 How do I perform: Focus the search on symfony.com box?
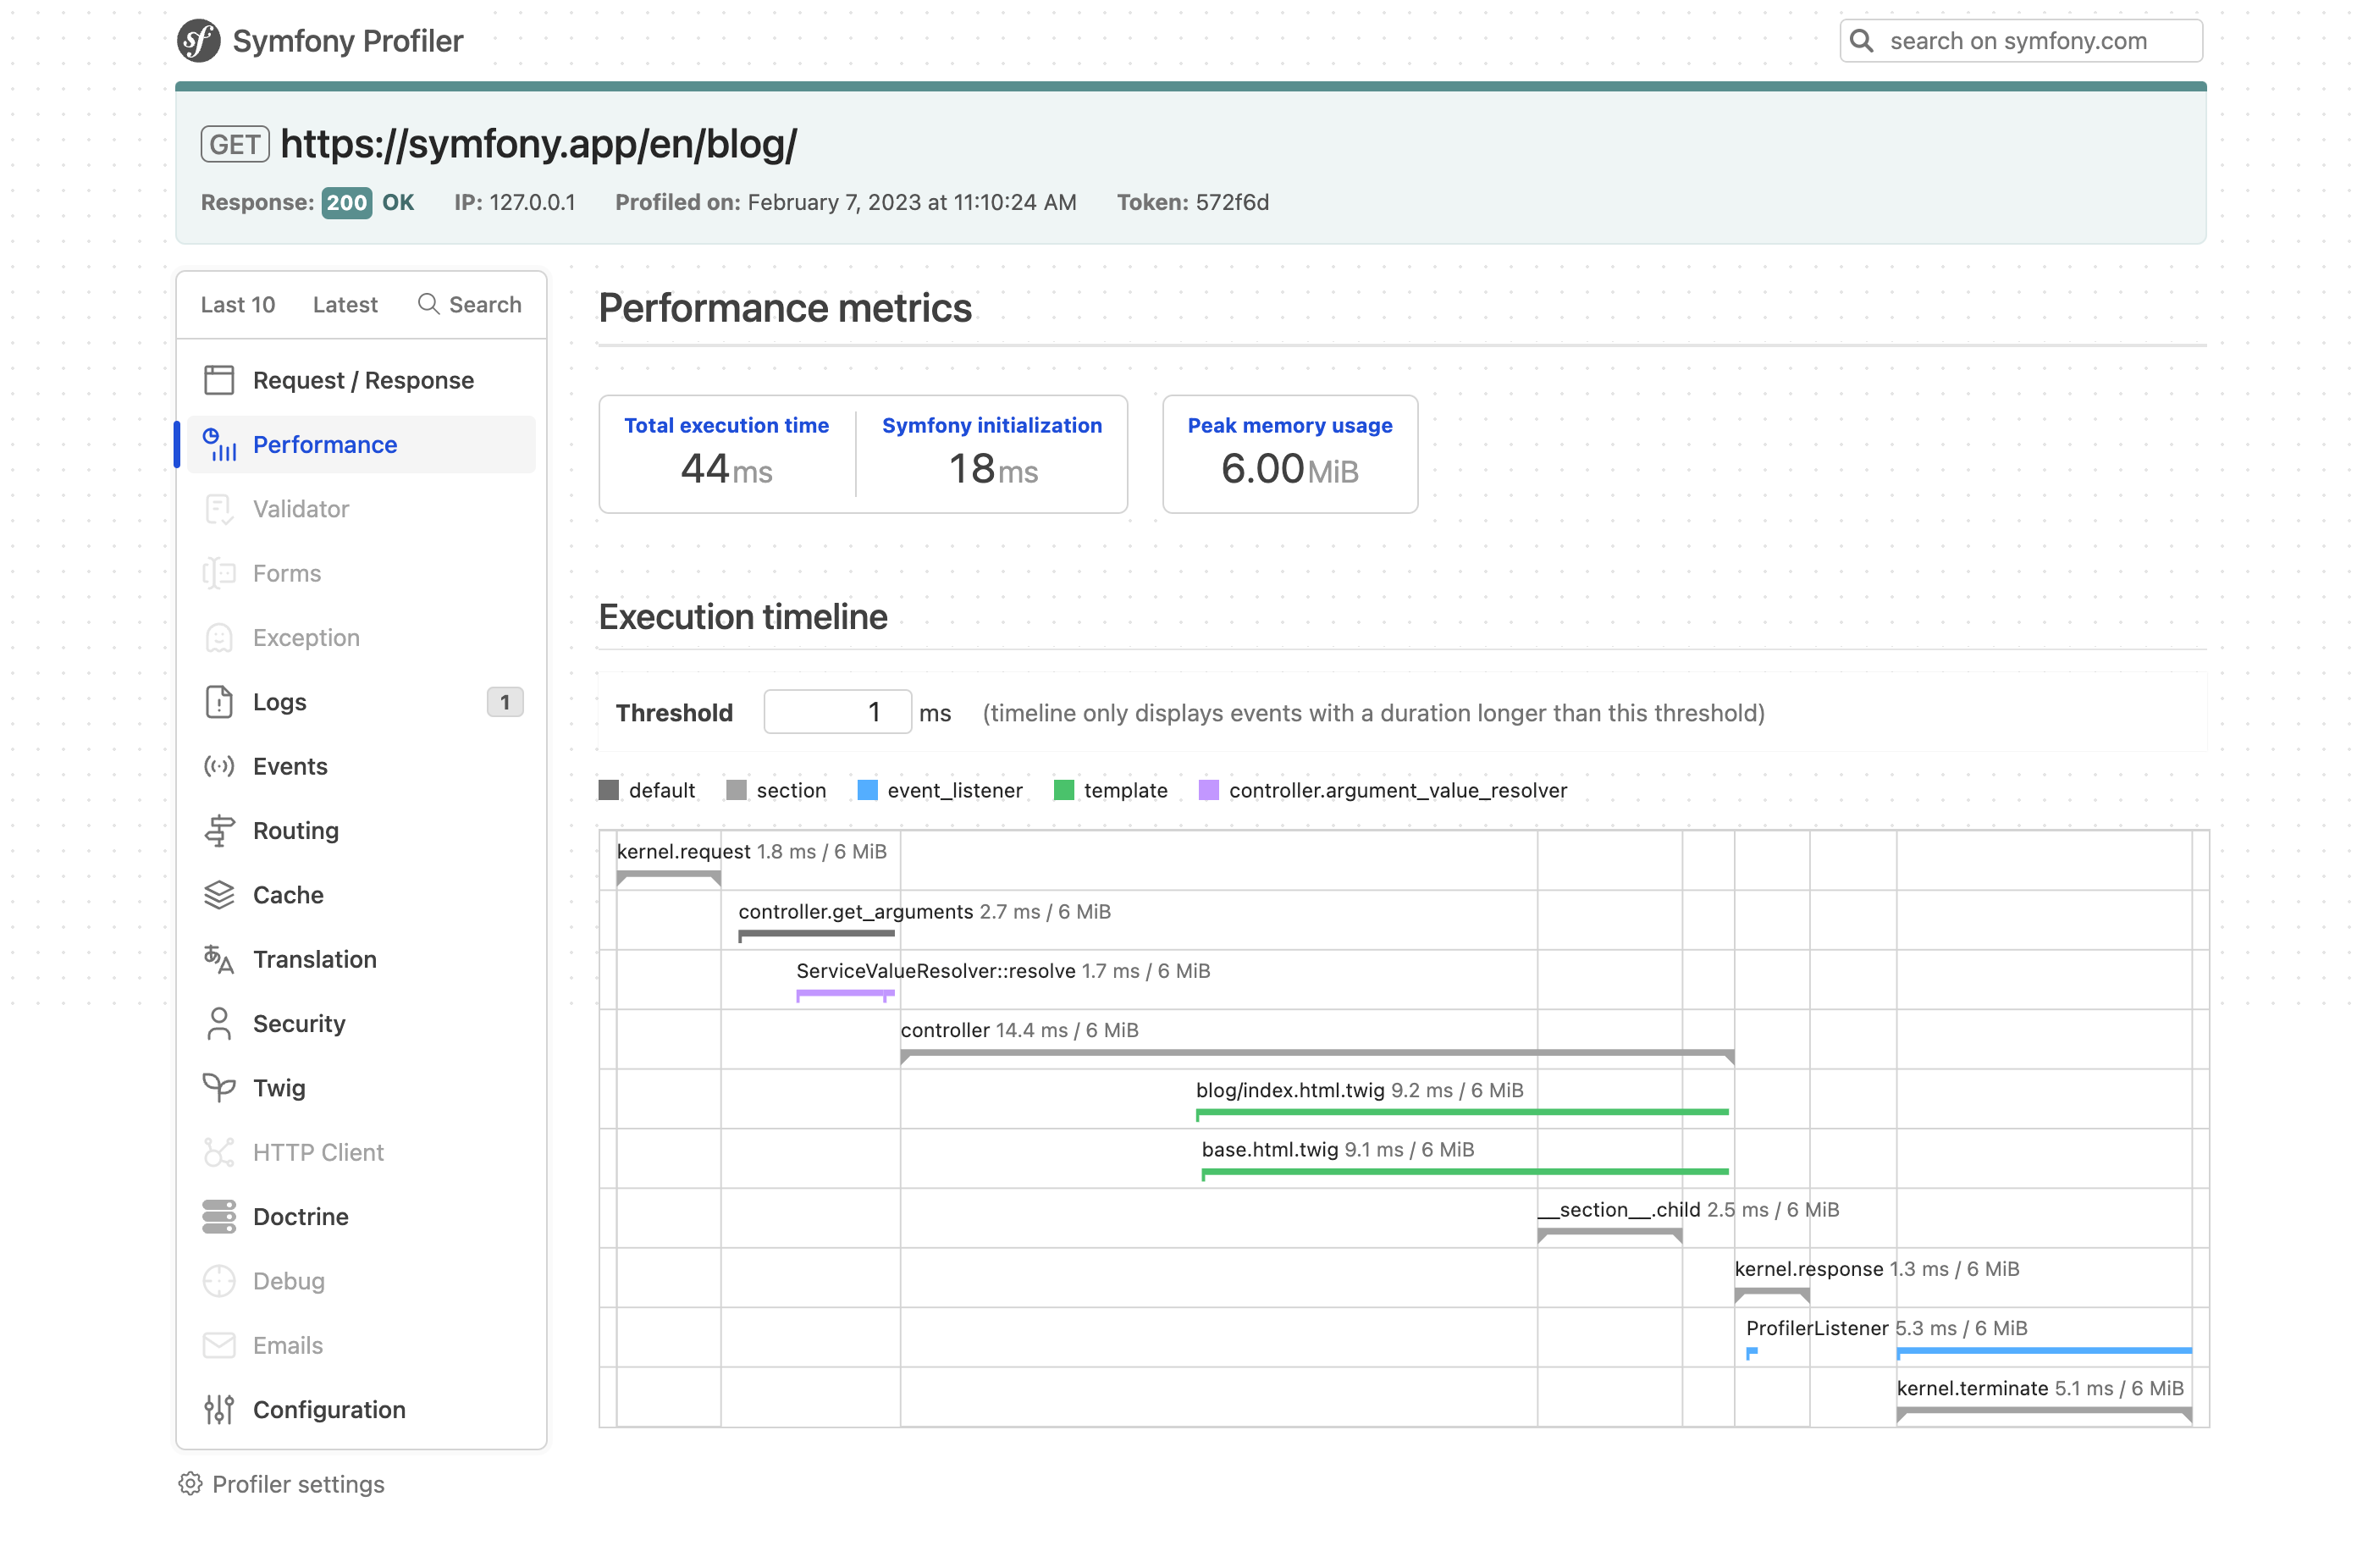[2030, 41]
